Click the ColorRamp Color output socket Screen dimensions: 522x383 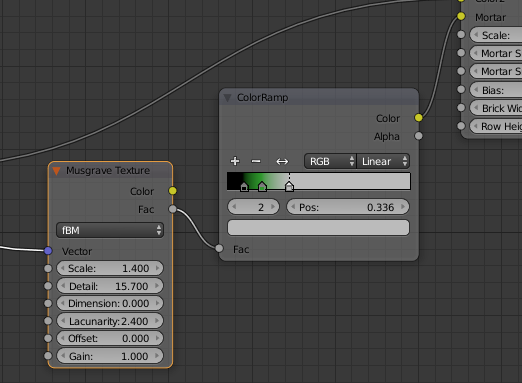419,118
